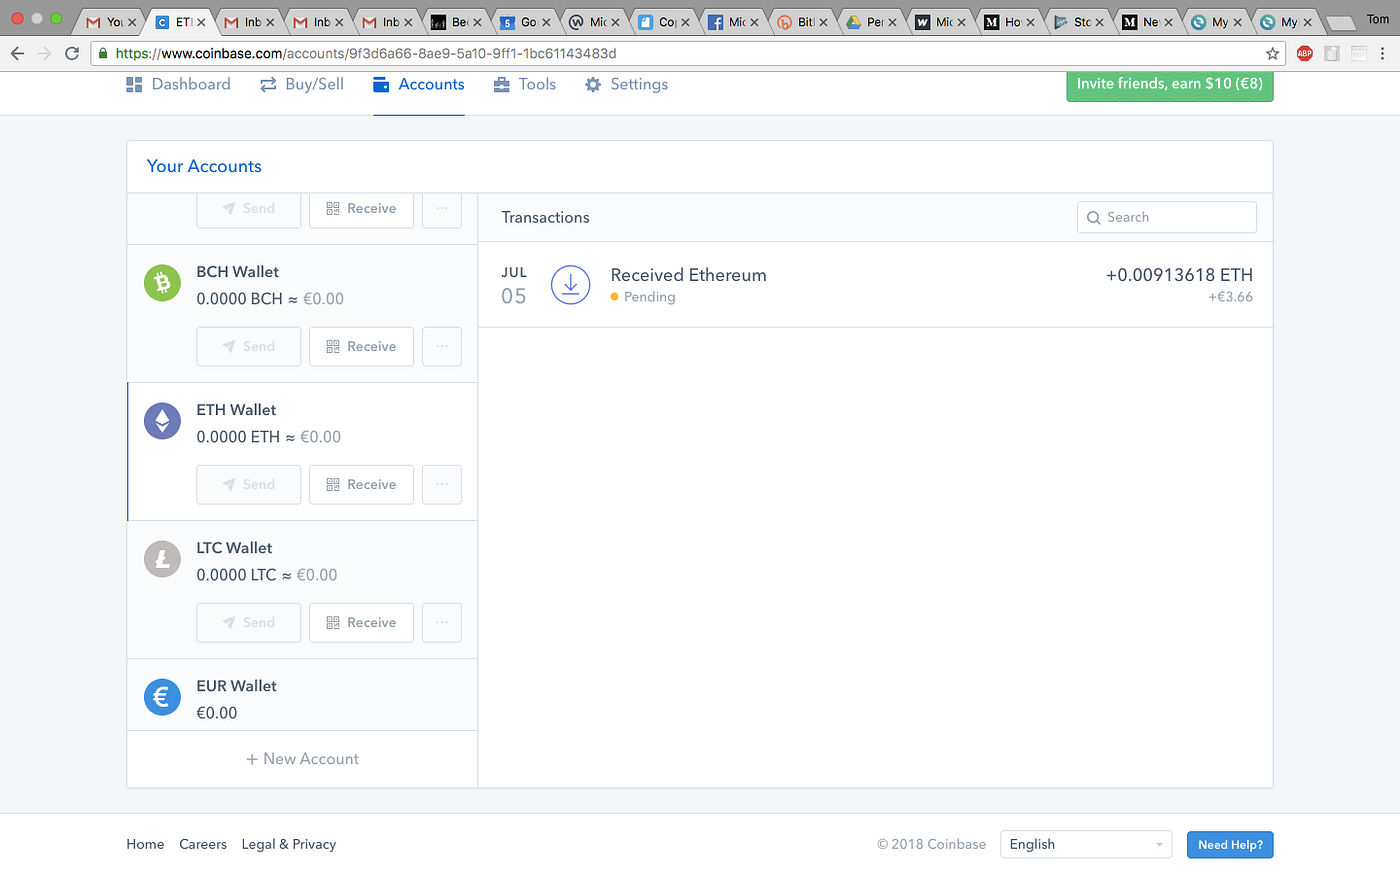Select the LTC Wallet account name
Viewport: 1400px width, 875px height.
click(x=234, y=548)
